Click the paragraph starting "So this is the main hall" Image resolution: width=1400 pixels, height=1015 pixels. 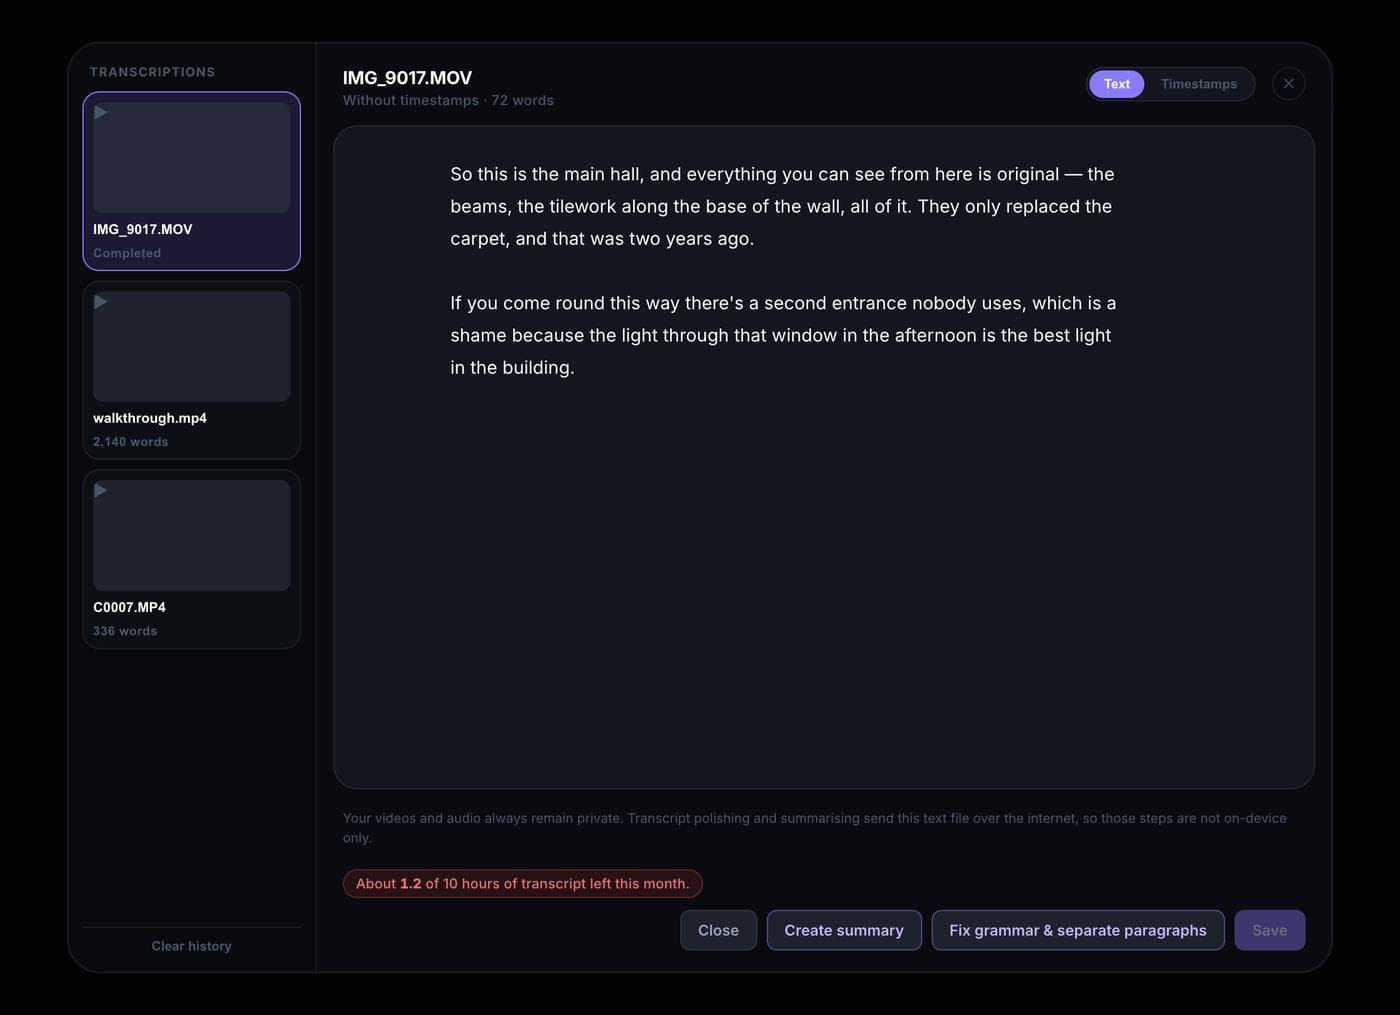(x=782, y=206)
